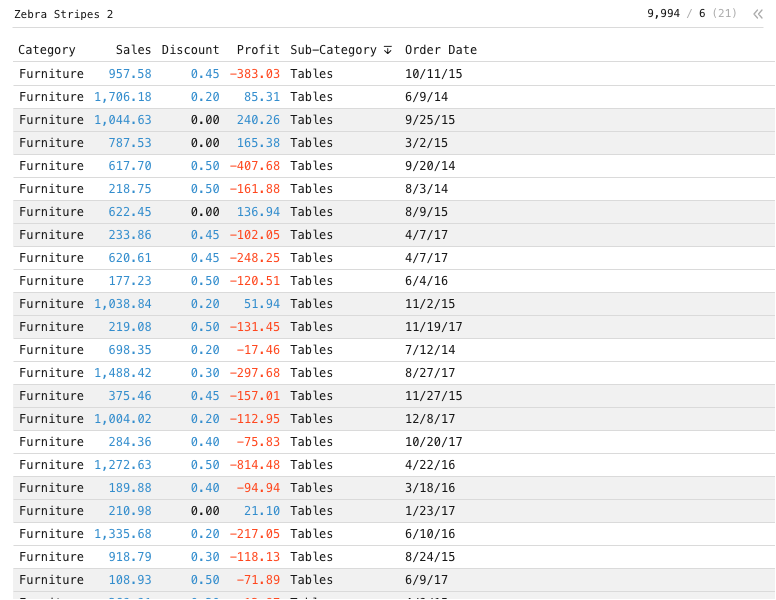Select discount 0.30 in the 1,488.42 row
Screen dimensions: 776x600
[205, 373]
